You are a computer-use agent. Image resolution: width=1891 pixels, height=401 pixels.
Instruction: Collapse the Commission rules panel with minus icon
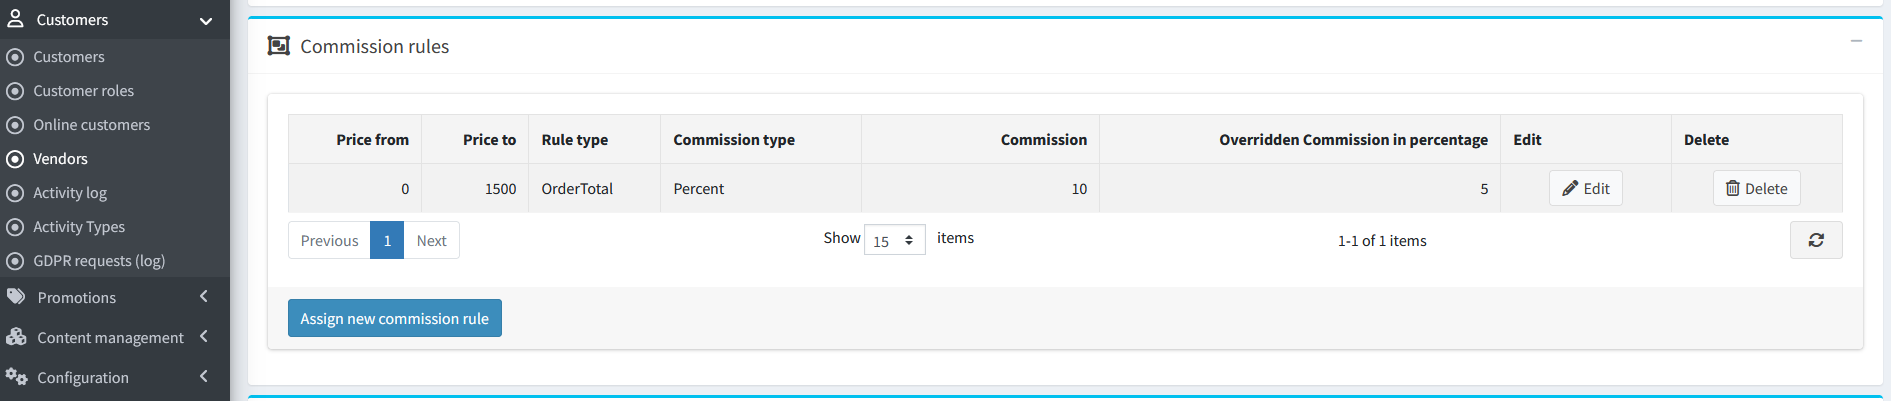(x=1856, y=41)
